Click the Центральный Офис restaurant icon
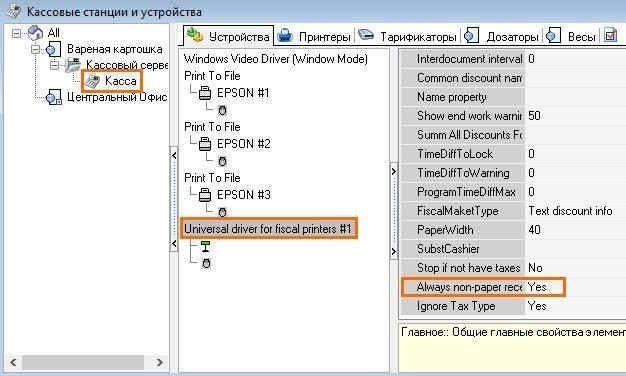The image size is (626, 376). pyautogui.click(x=54, y=97)
